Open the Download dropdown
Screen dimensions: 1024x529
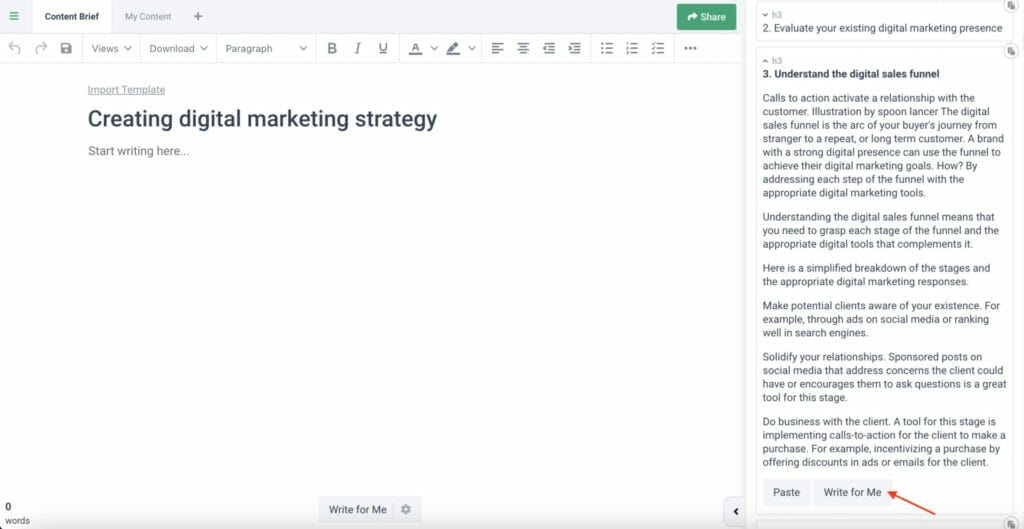pyautogui.click(x=178, y=48)
